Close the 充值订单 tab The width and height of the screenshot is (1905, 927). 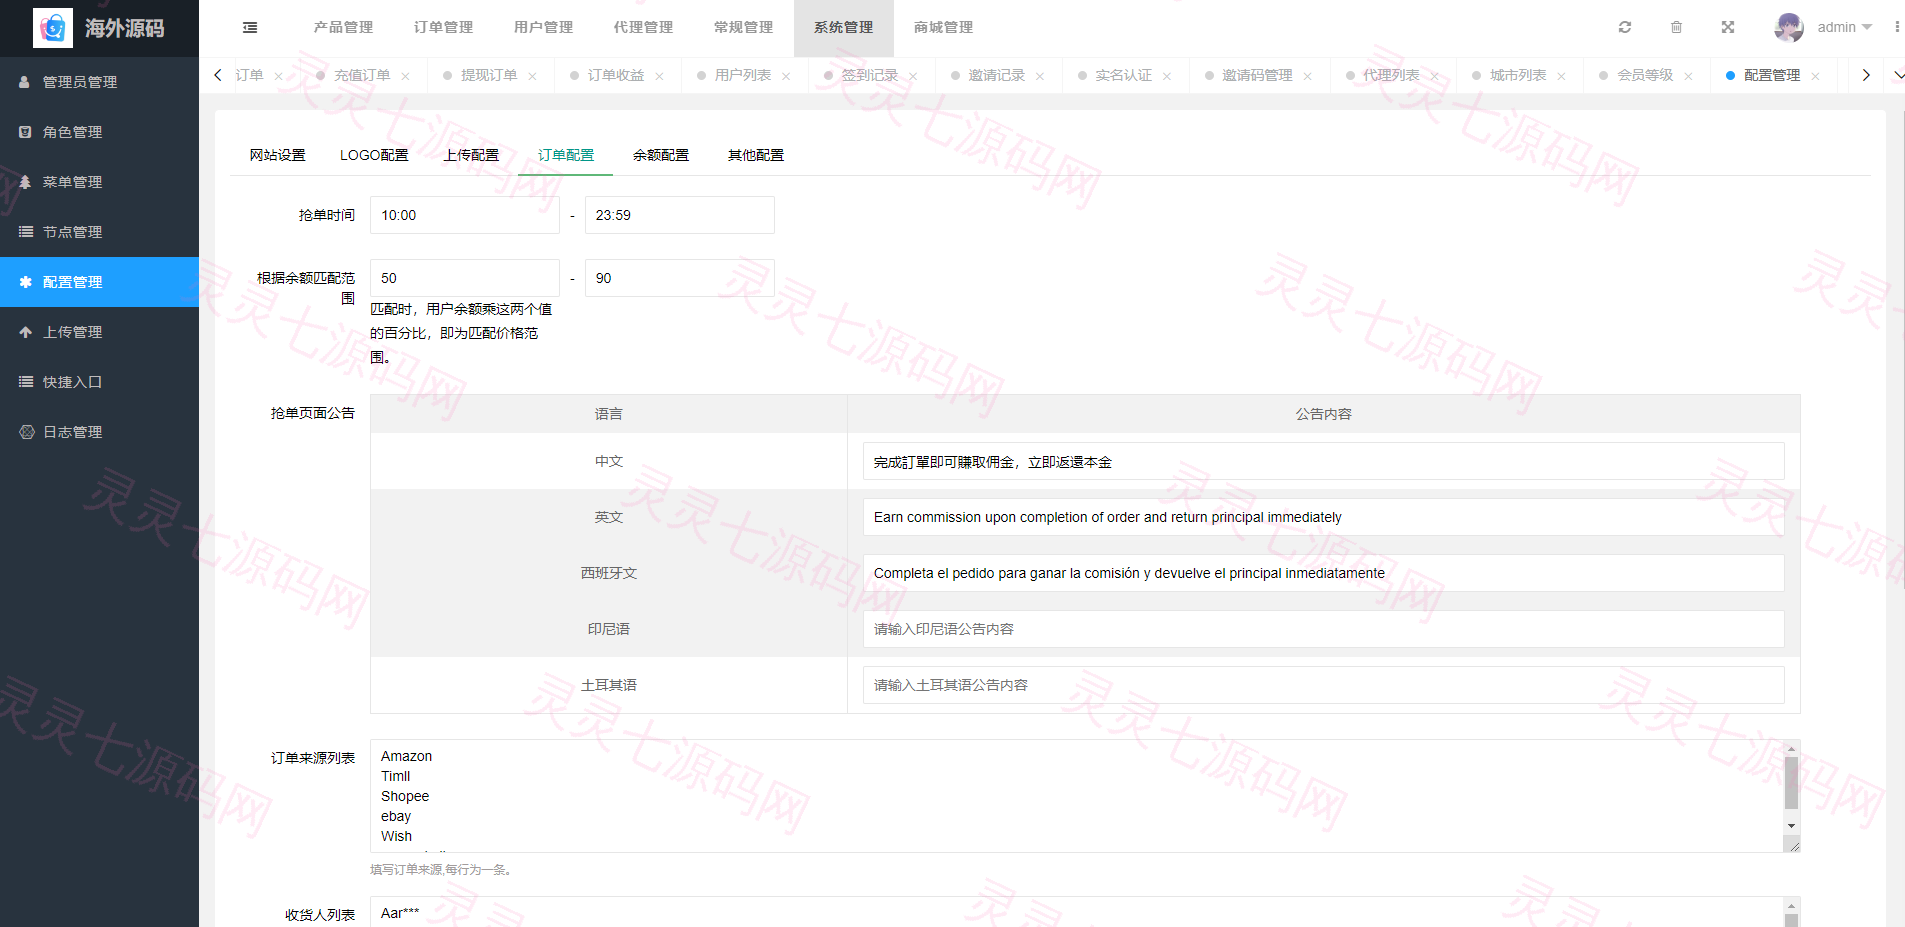click(x=405, y=76)
